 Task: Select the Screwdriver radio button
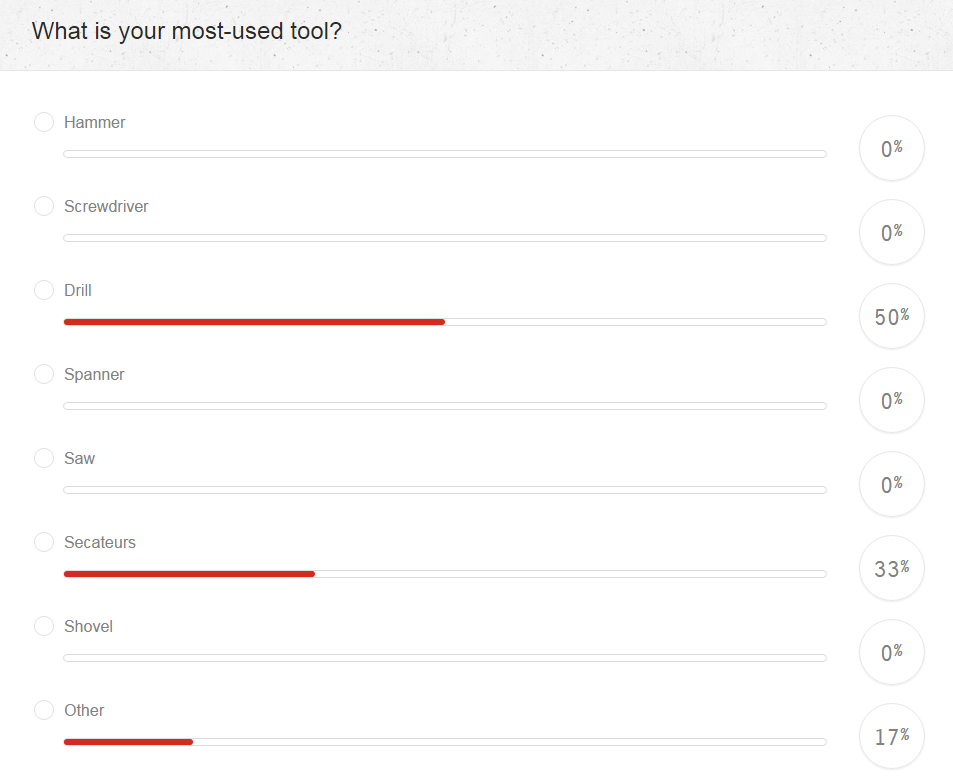click(44, 206)
